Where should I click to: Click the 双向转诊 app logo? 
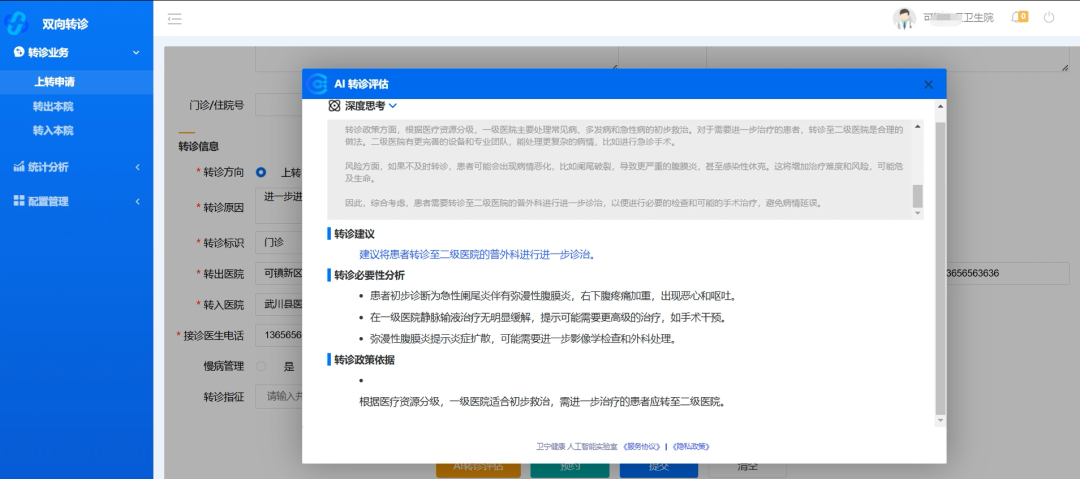coord(18,22)
